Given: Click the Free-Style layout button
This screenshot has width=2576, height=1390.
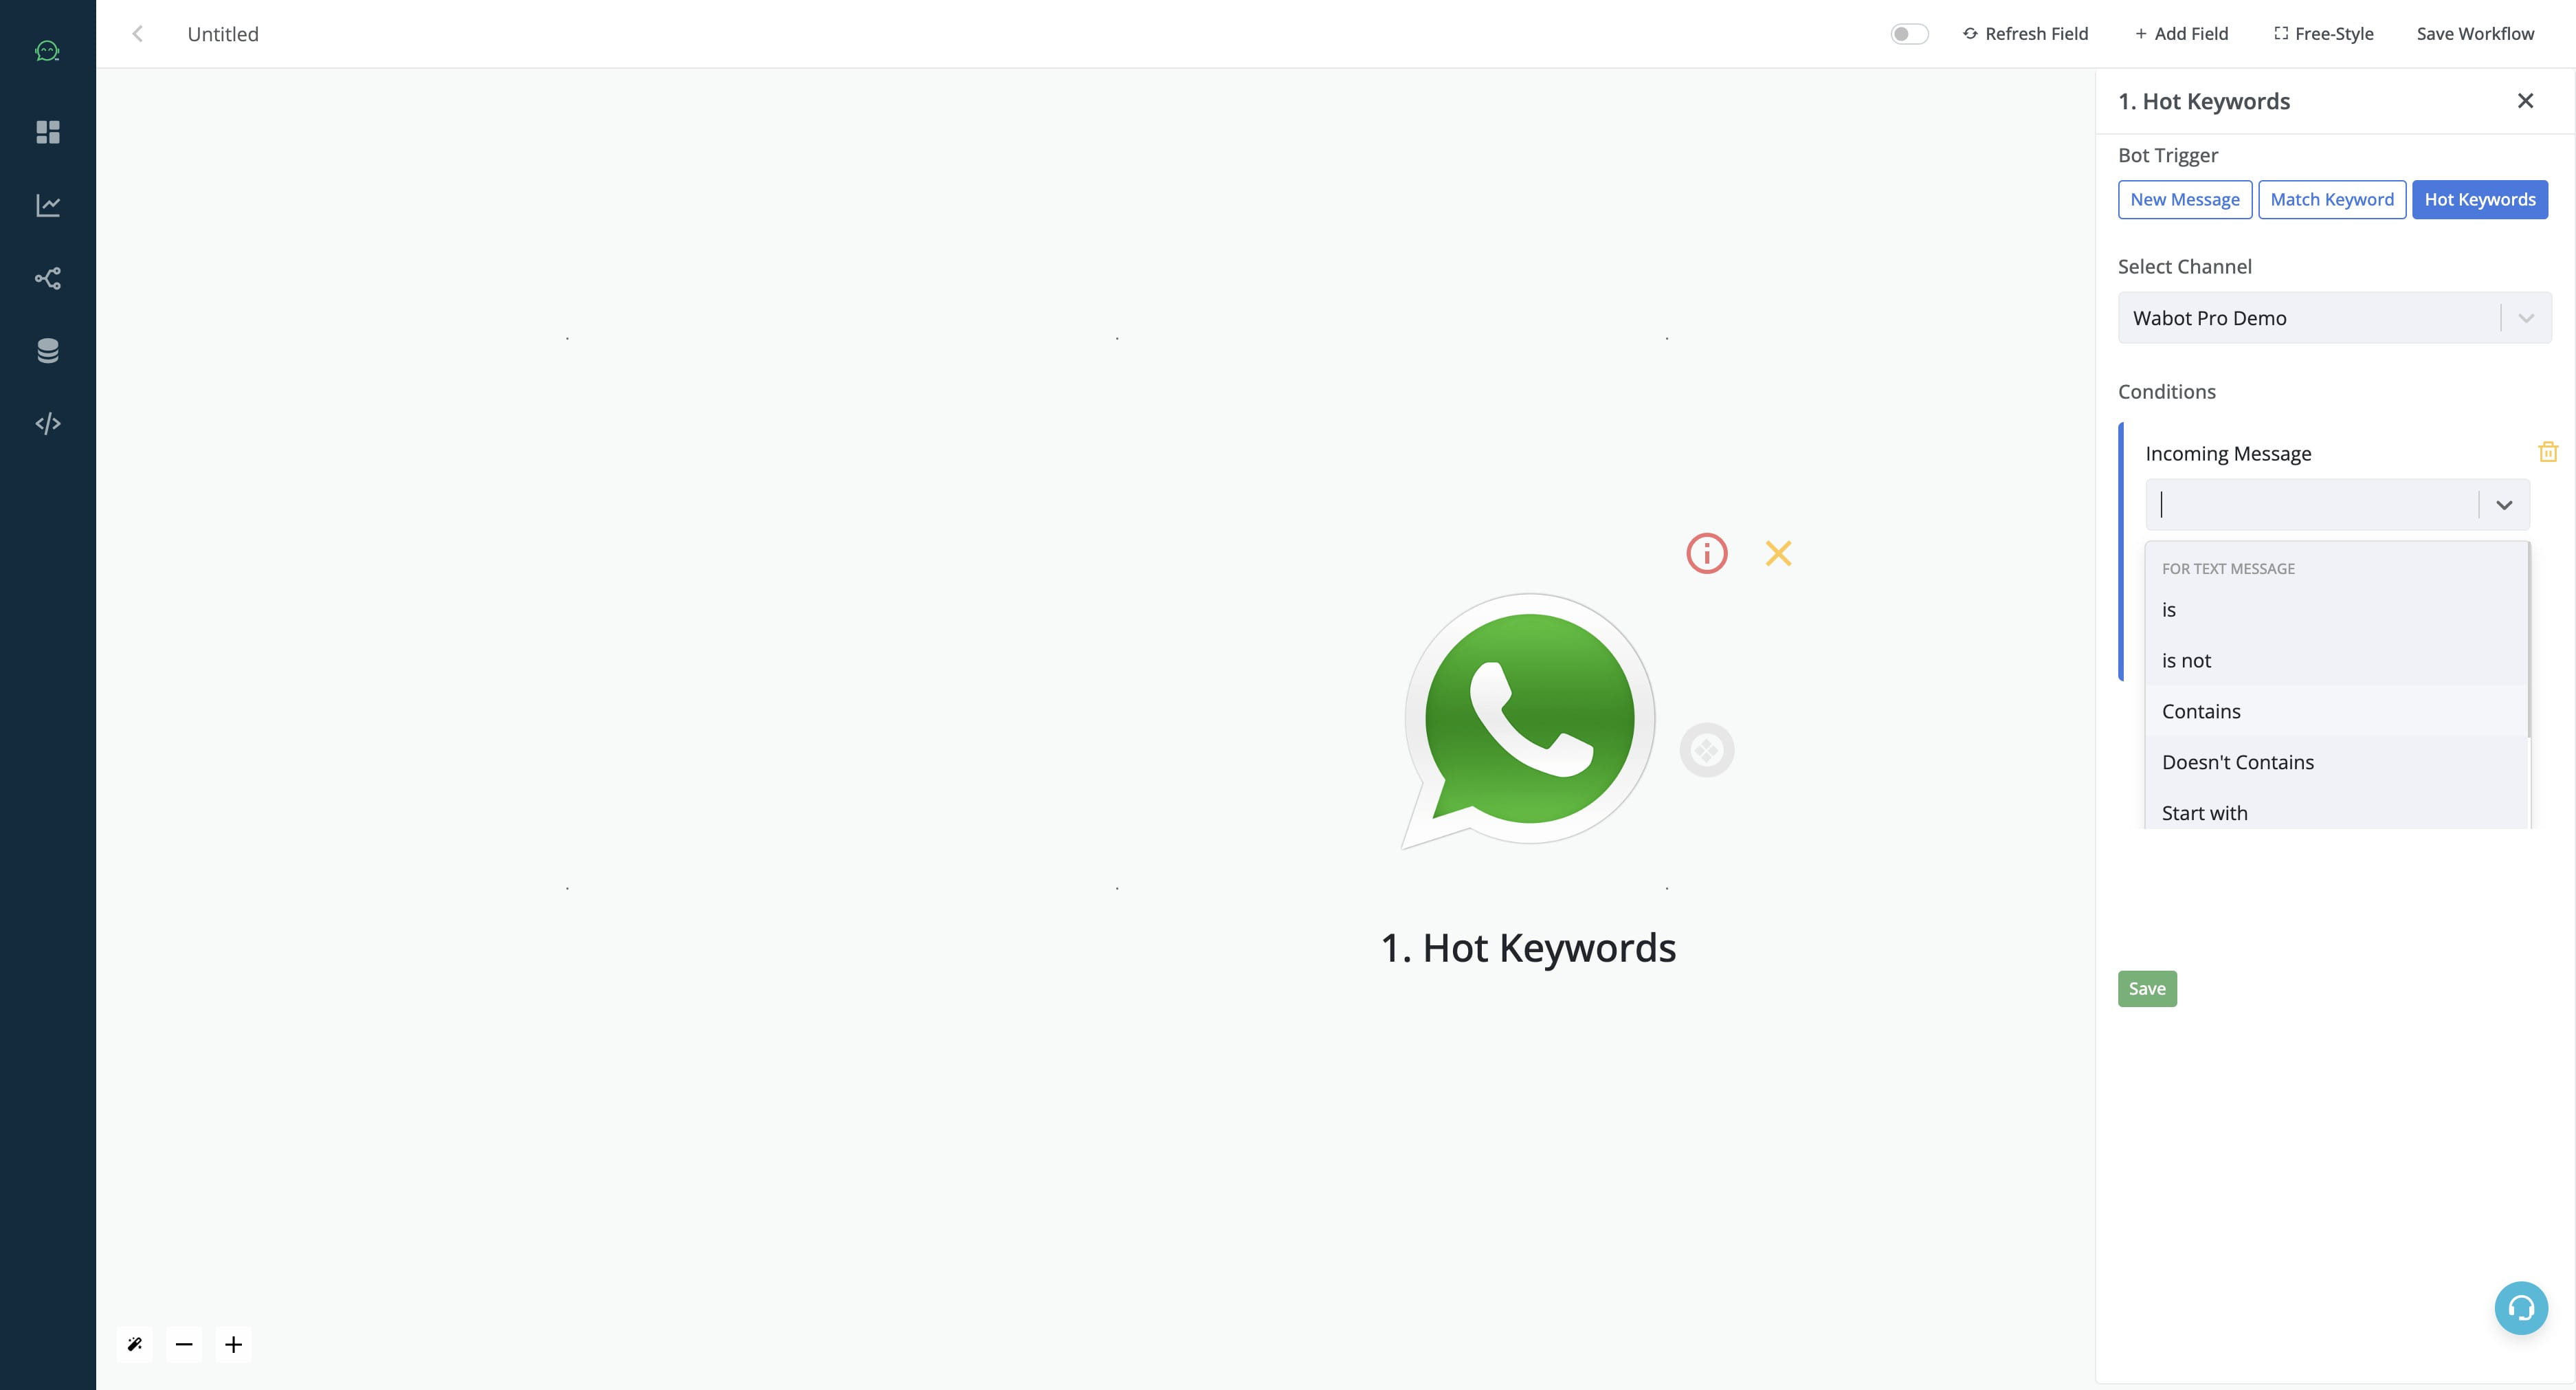Looking at the screenshot, I should 2323,32.
